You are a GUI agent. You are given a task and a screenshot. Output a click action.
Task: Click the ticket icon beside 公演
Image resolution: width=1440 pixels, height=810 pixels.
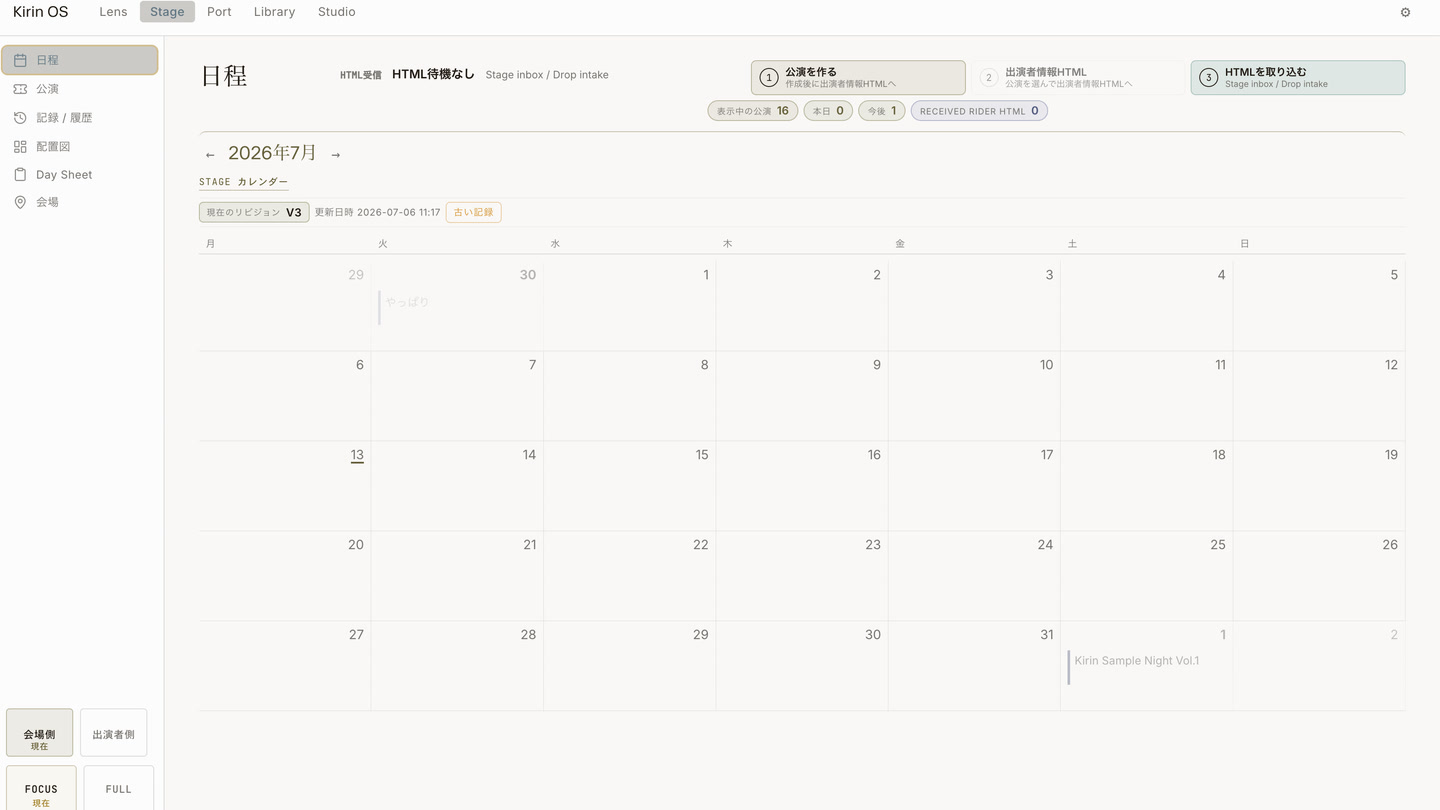[20, 89]
